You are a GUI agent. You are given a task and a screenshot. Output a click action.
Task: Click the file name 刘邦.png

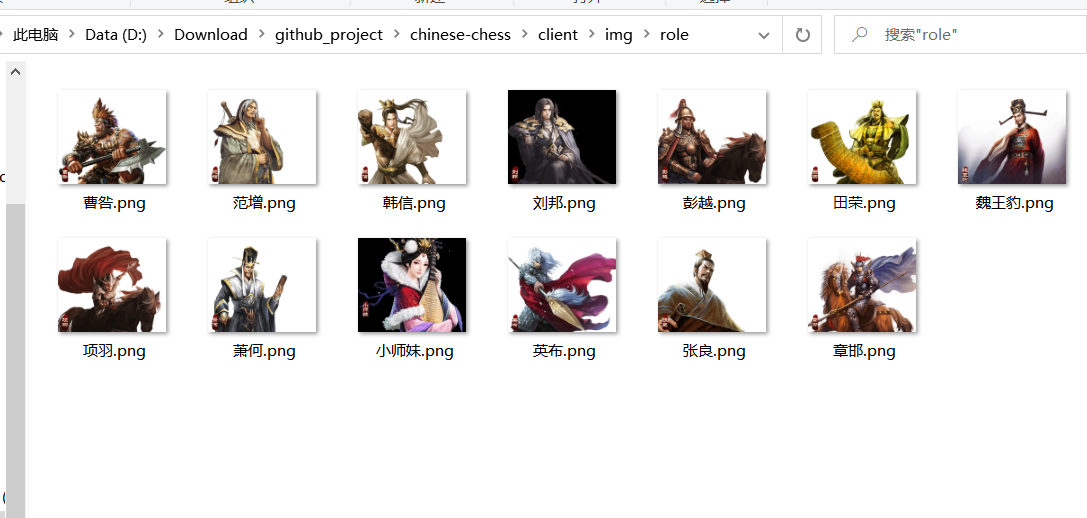click(x=564, y=203)
